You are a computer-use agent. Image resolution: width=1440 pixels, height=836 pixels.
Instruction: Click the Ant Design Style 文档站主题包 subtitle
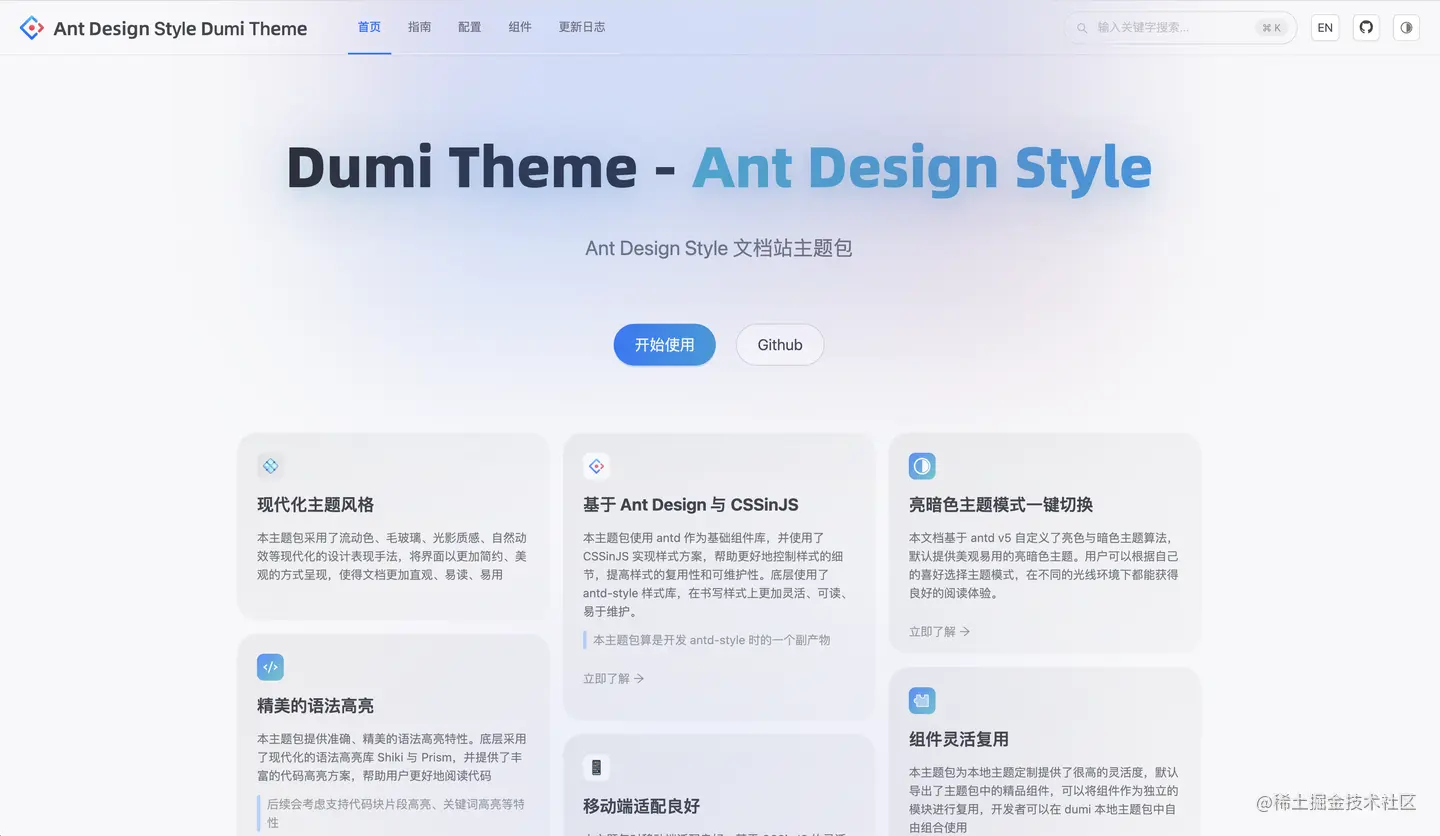coord(719,248)
